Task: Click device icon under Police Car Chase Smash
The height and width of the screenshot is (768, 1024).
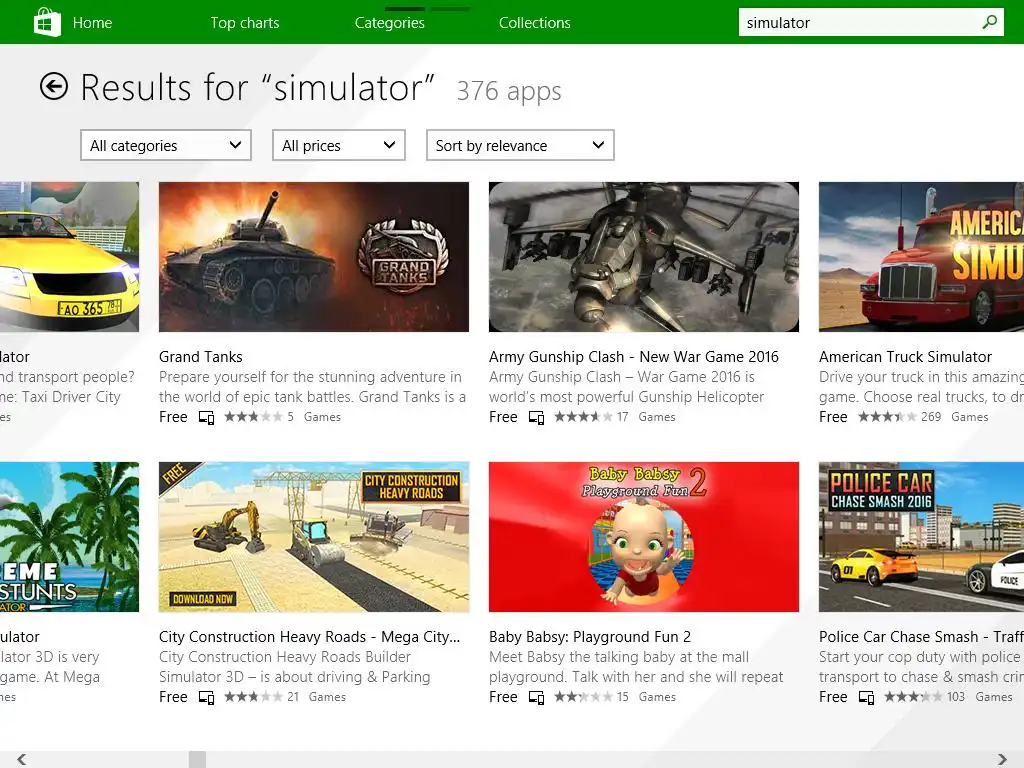Action: (866, 697)
